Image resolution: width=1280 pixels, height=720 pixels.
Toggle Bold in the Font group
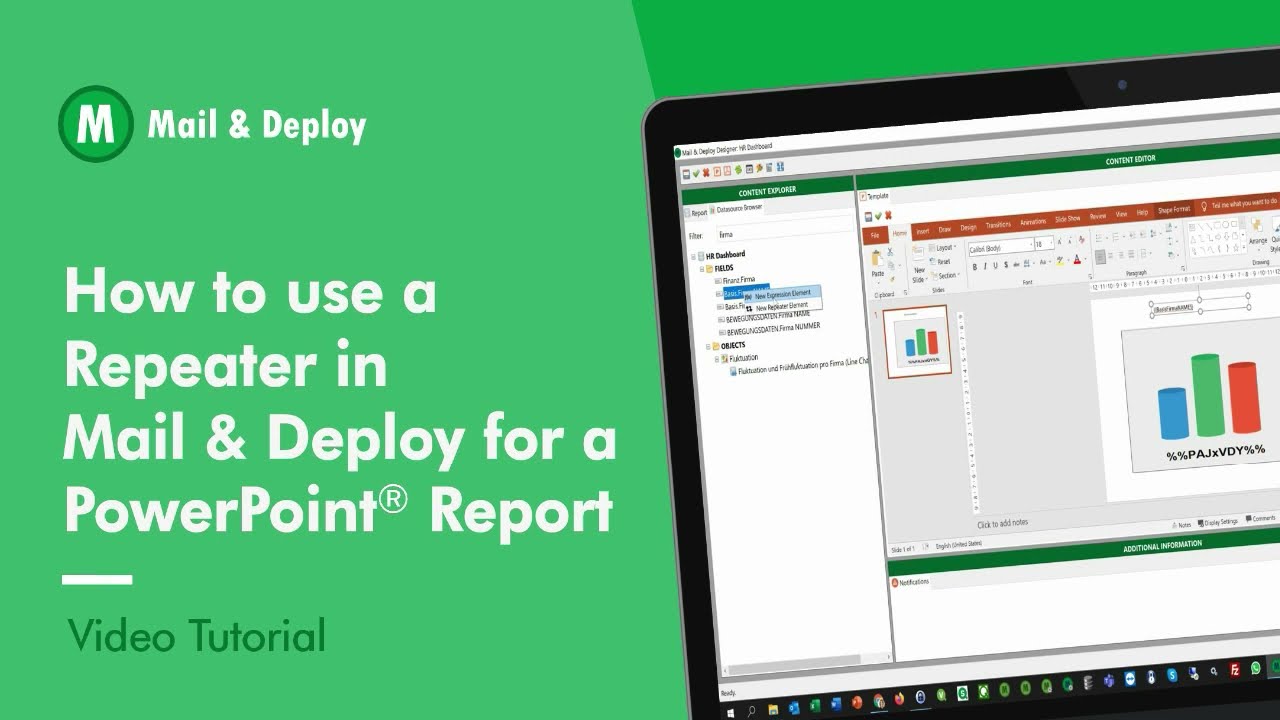(974, 266)
